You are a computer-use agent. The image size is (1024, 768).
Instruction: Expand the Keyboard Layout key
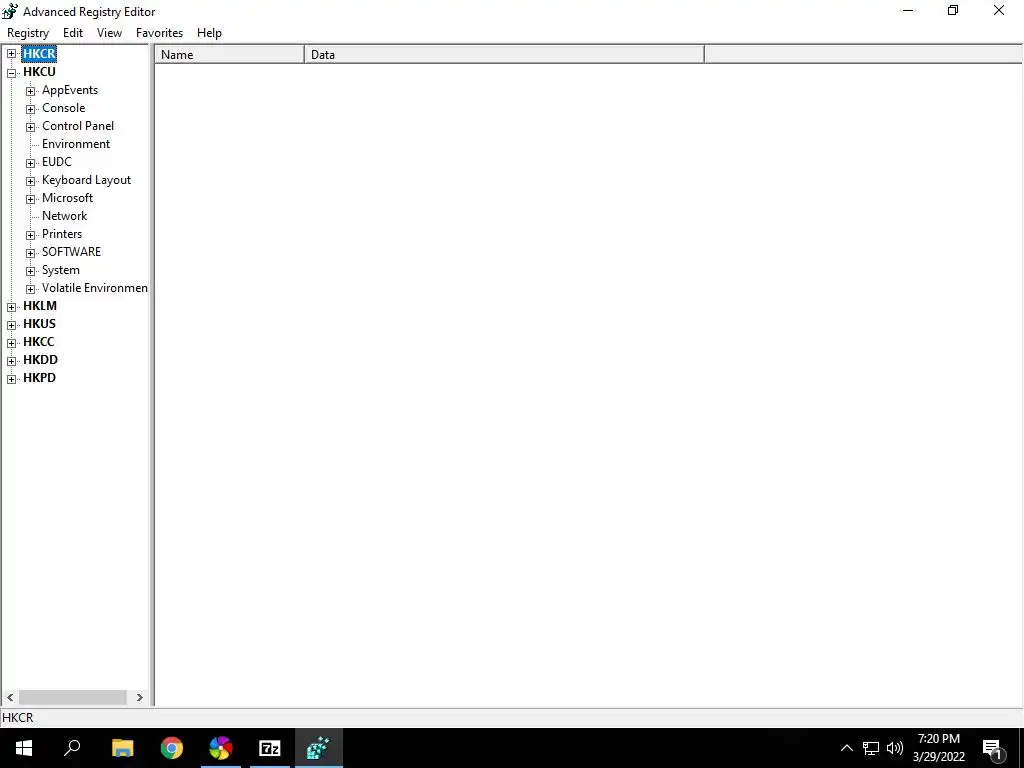click(x=31, y=181)
